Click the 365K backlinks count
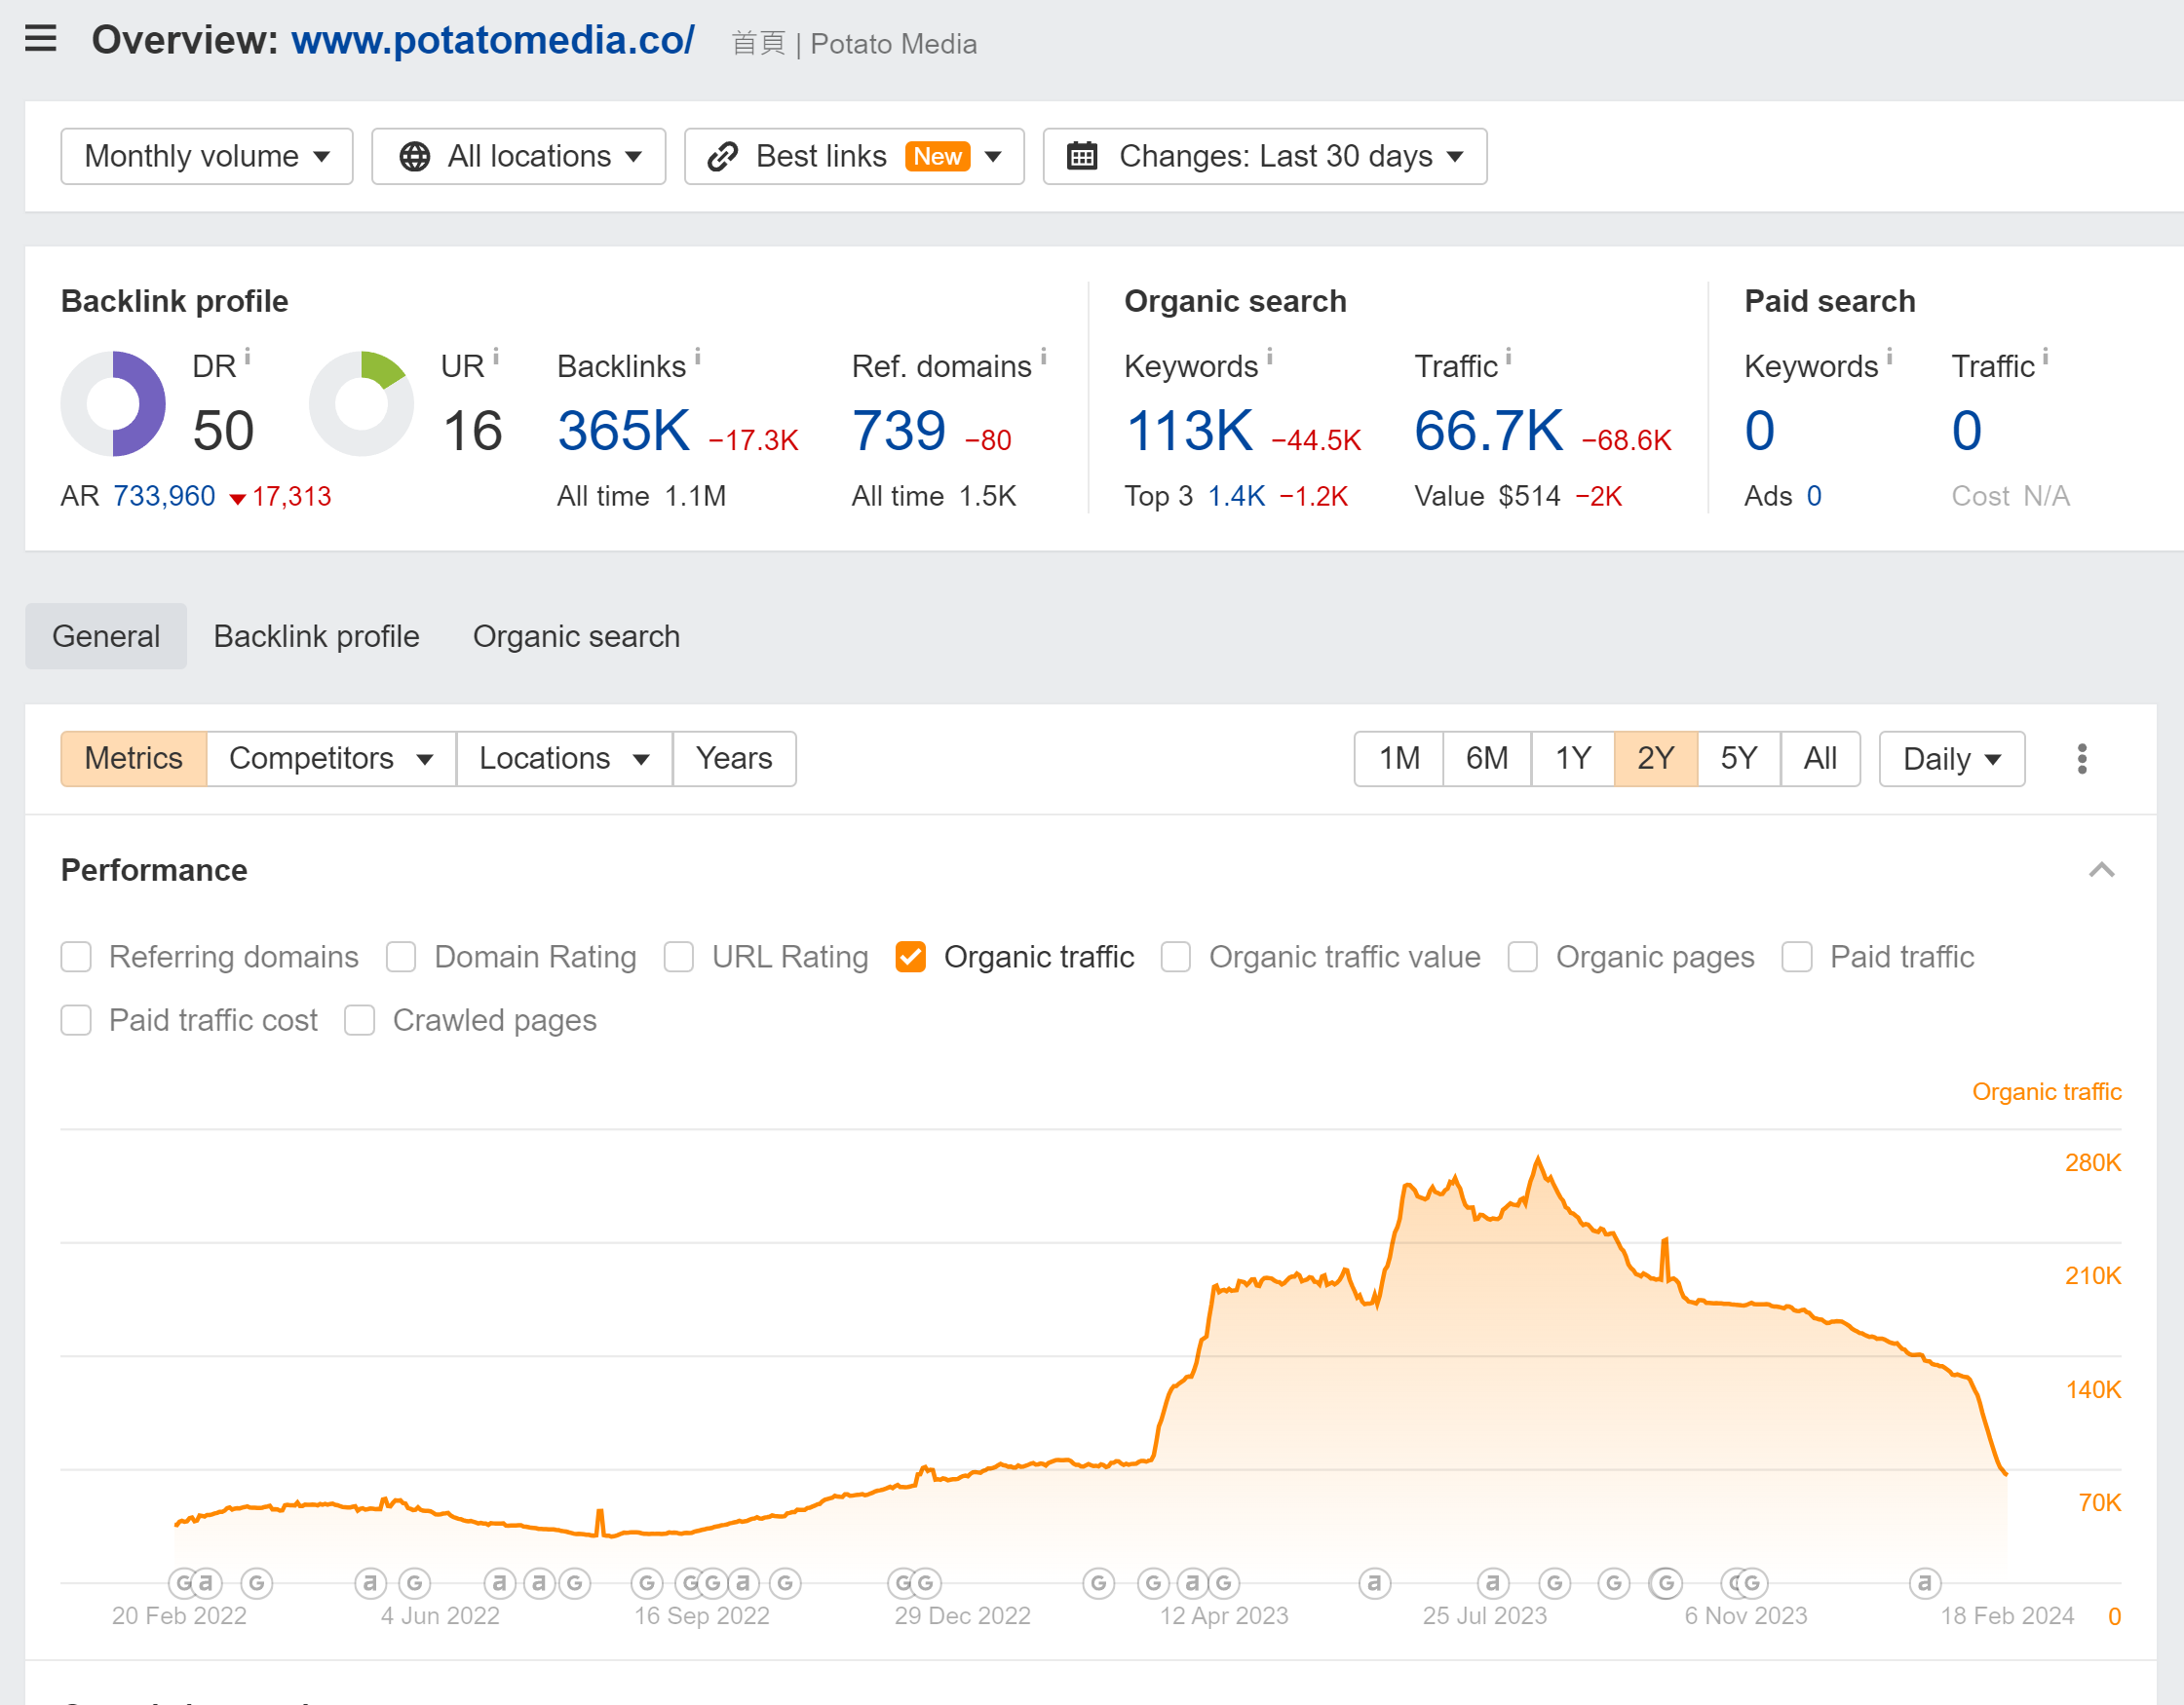Screen dimensions: 2184x1705 (623, 431)
